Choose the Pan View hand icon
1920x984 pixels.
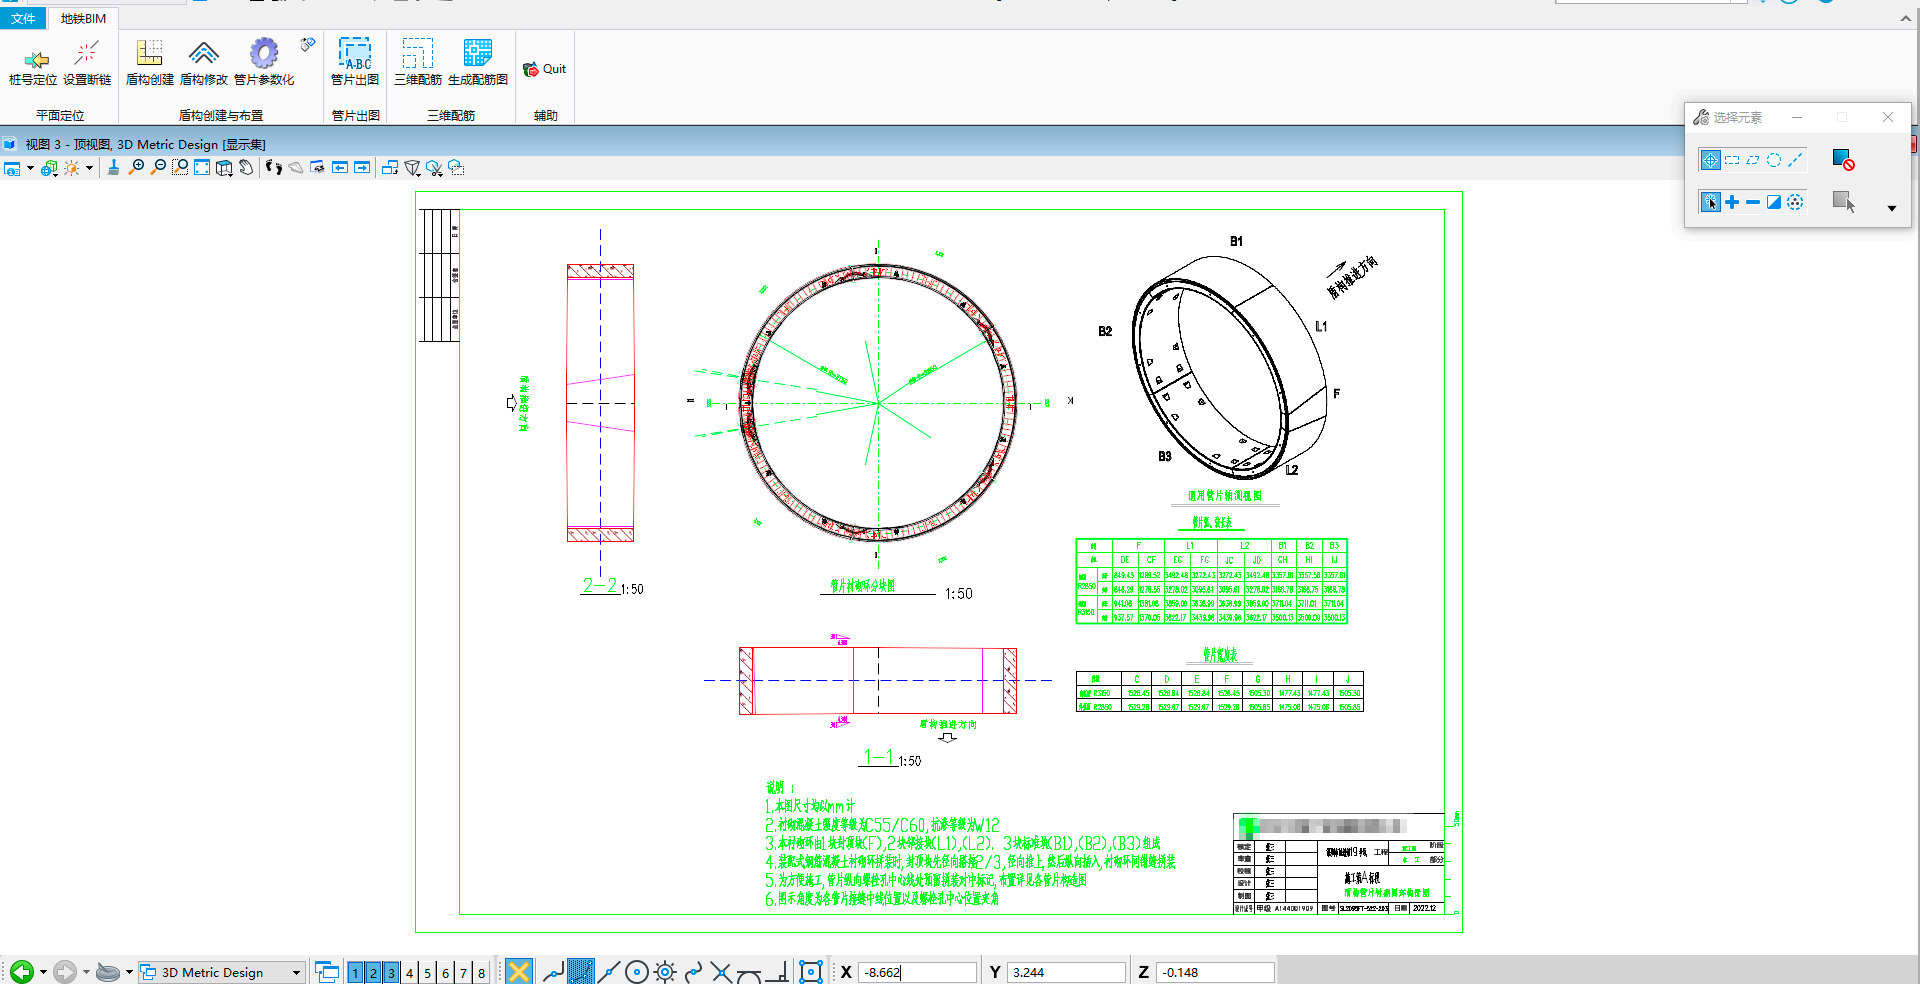coord(246,168)
